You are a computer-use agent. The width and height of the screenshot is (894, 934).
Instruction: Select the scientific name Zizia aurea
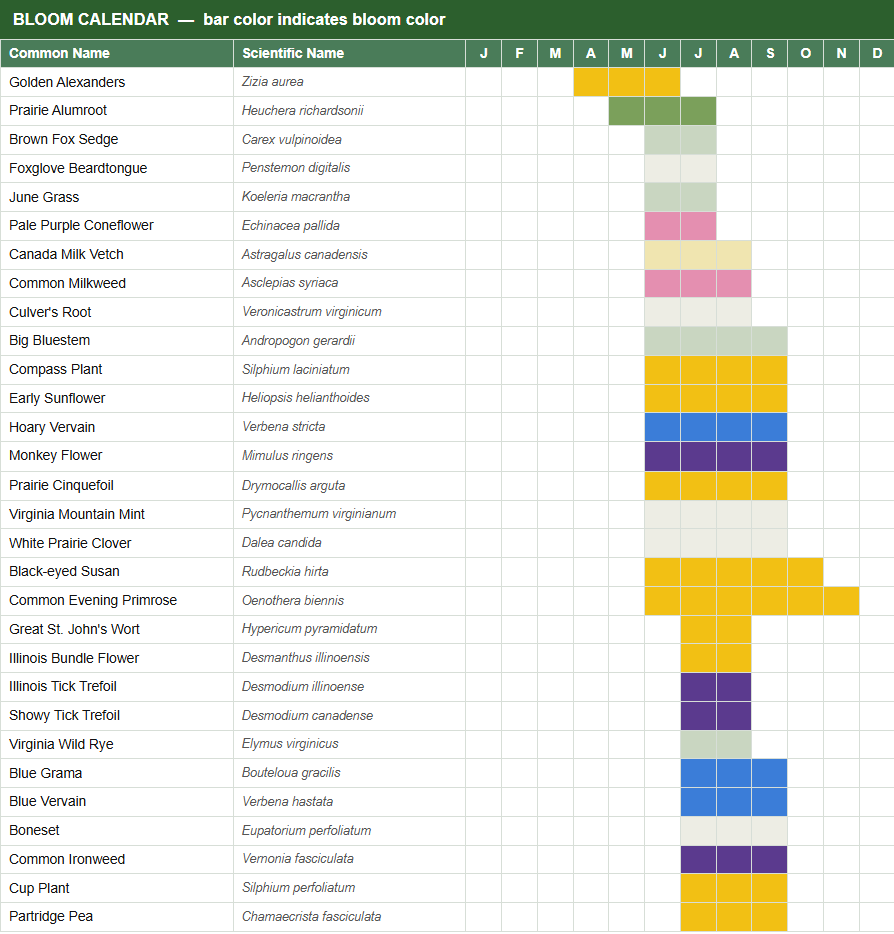273,82
